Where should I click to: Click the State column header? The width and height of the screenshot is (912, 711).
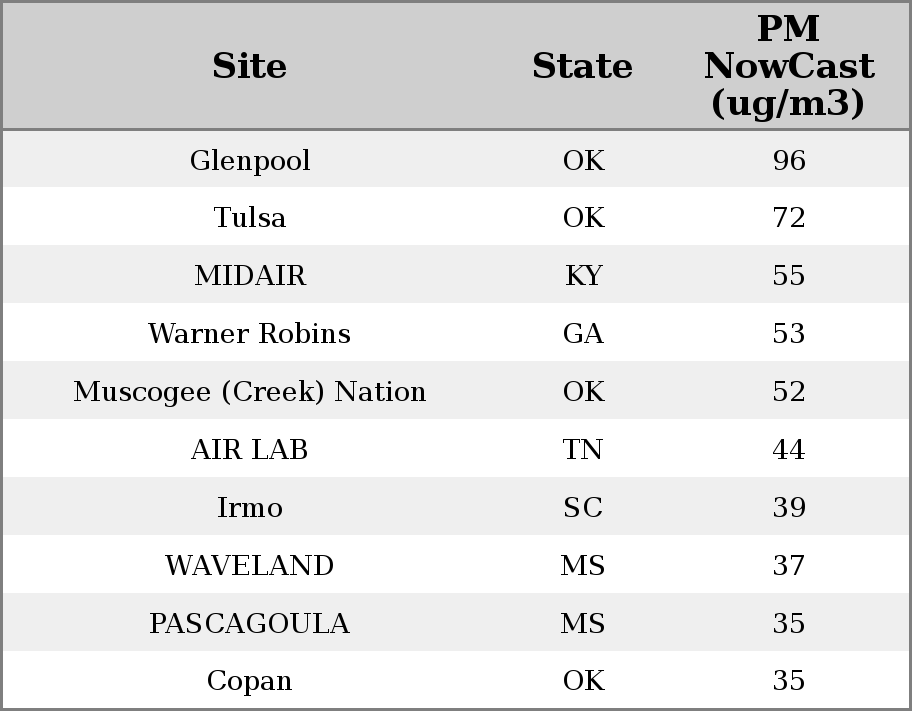582,67
